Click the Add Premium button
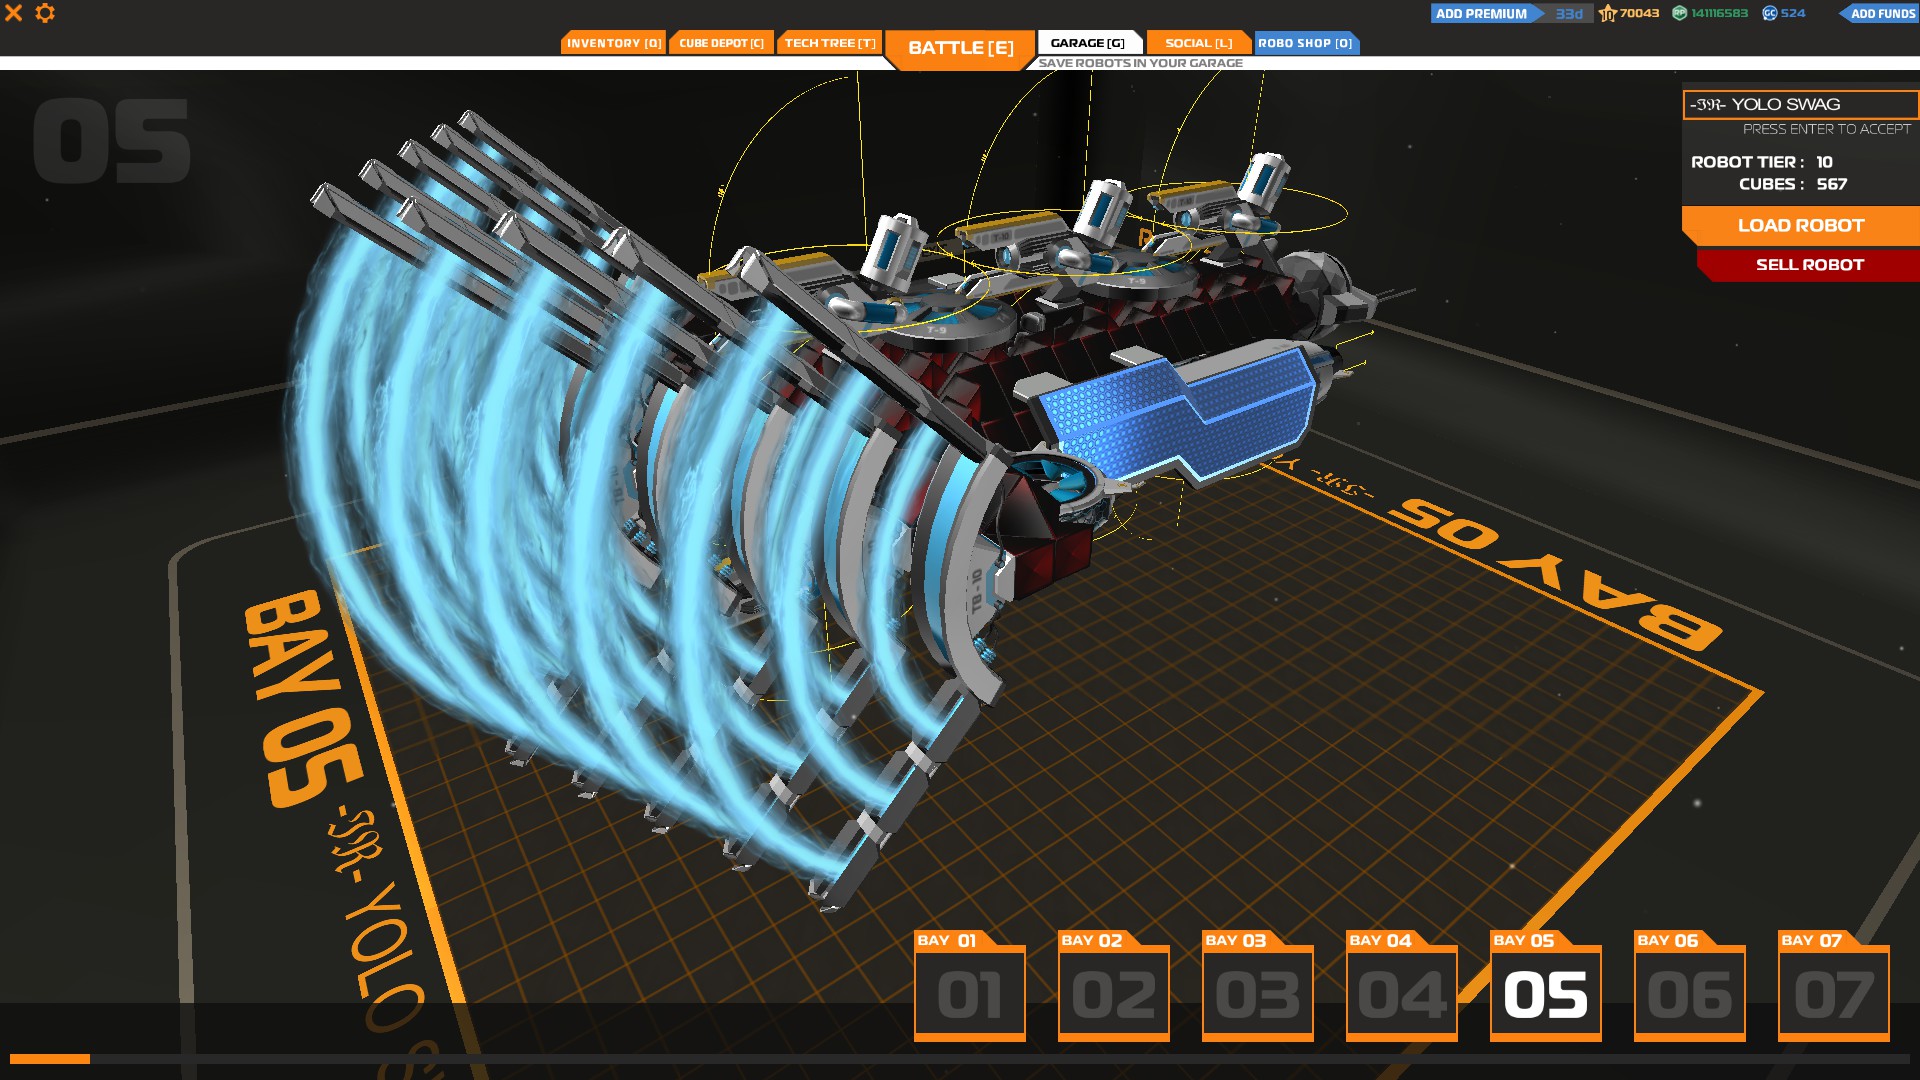The image size is (1920, 1080). tap(1487, 13)
